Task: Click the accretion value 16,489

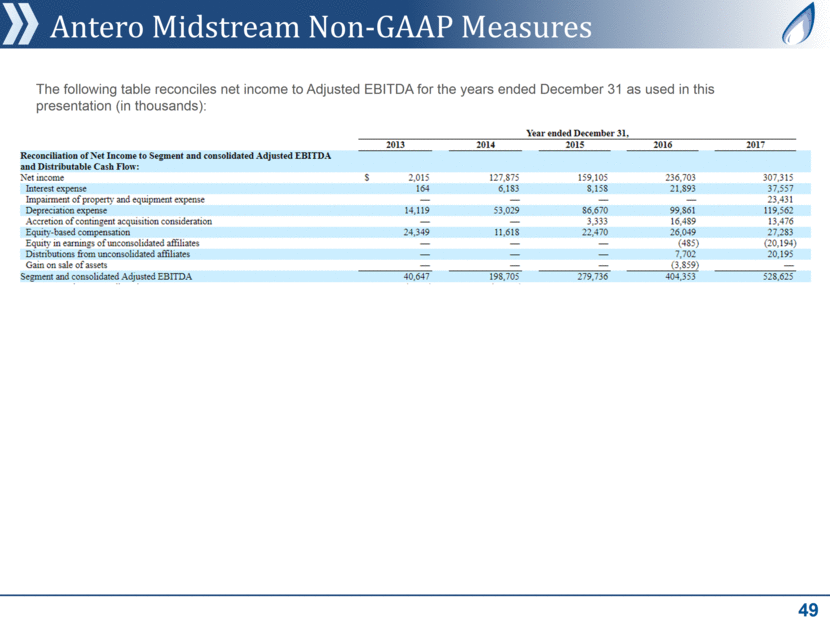Action: click(x=683, y=221)
